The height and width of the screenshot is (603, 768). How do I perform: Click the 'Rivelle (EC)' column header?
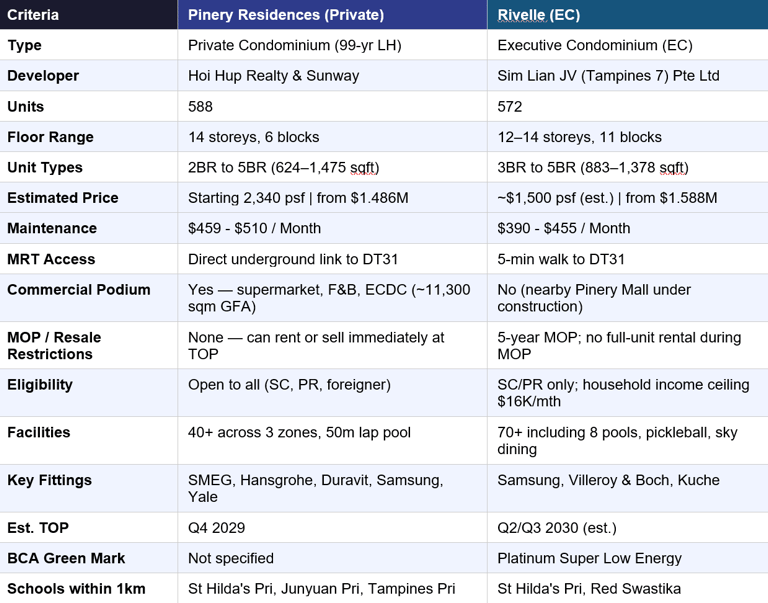point(628,14)
